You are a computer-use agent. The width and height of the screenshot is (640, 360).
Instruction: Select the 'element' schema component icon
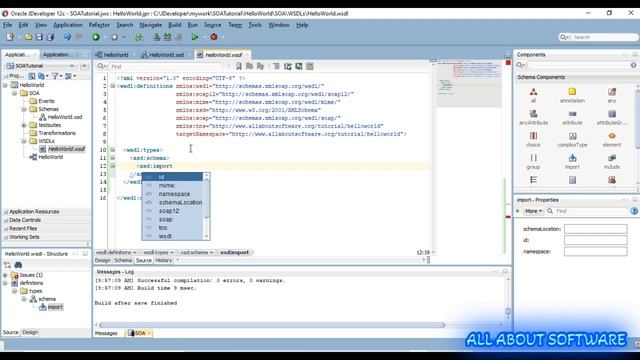click(612, 136)
